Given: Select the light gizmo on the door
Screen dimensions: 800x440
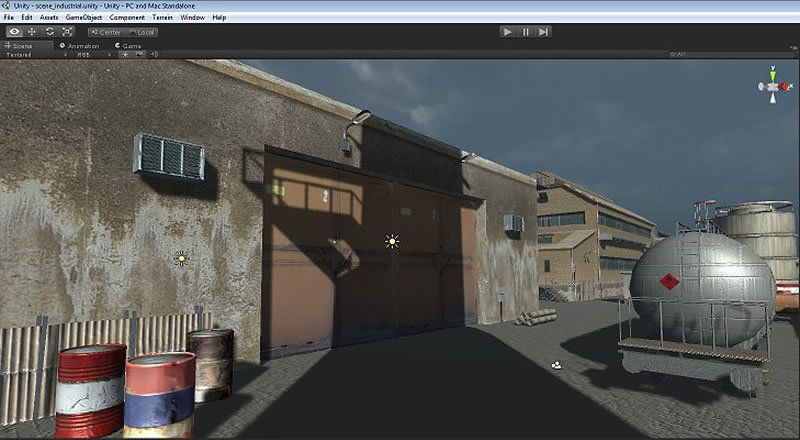Looking at the screenshot, I should pyautogui.click(x=392, y=241).
